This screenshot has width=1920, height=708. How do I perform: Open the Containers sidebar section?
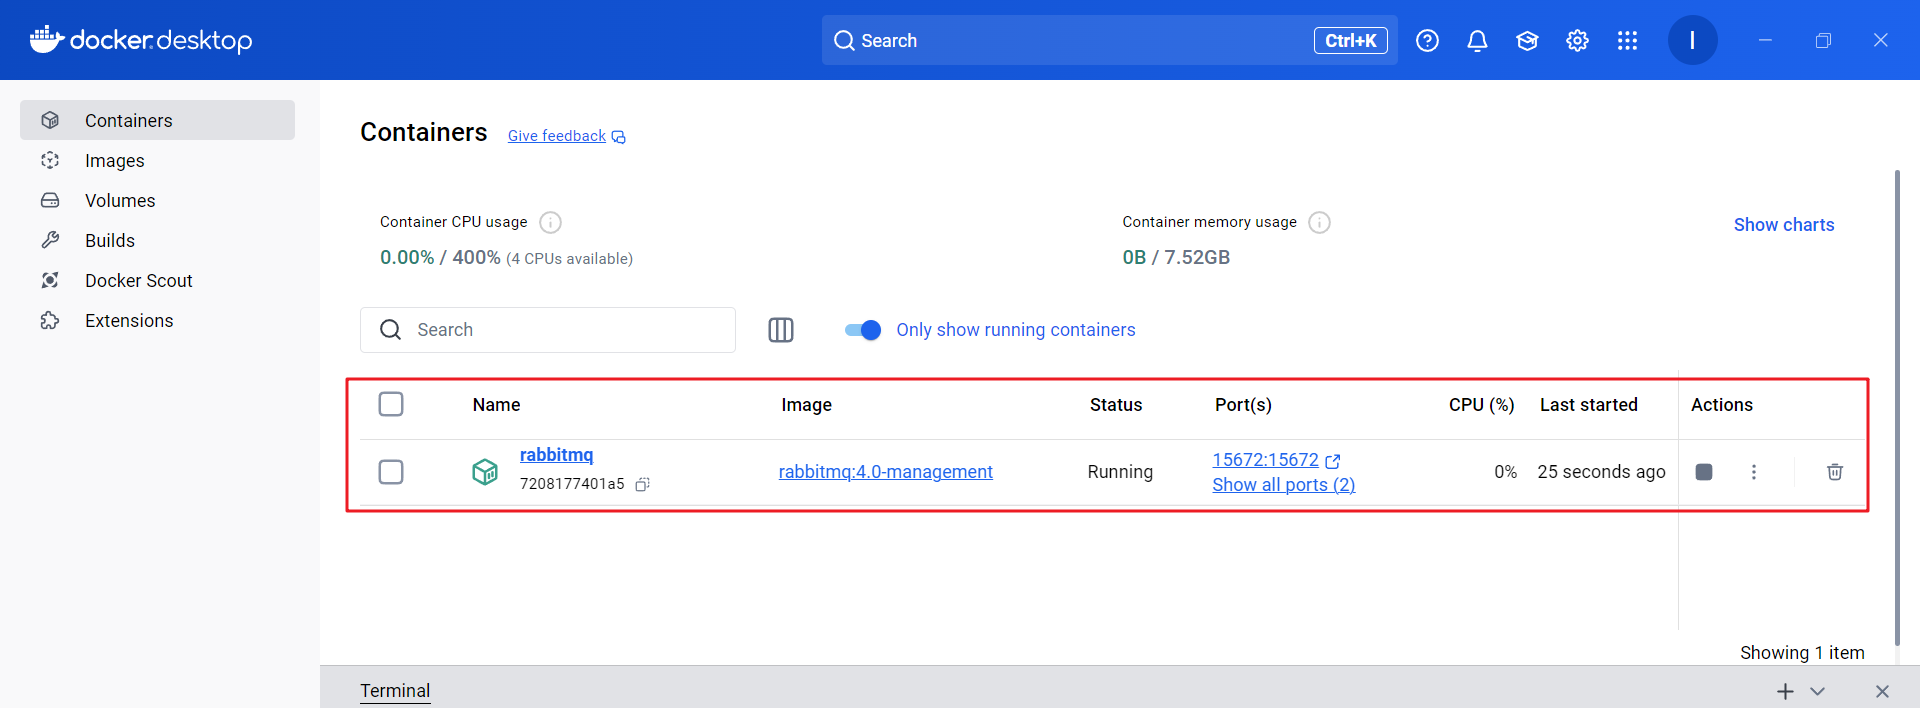pos(157,120)
